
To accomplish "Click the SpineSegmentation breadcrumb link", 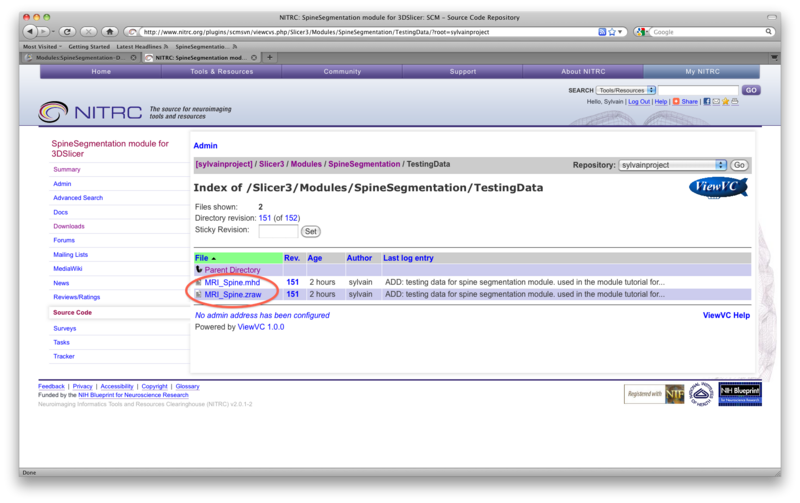I will (364, 164).
